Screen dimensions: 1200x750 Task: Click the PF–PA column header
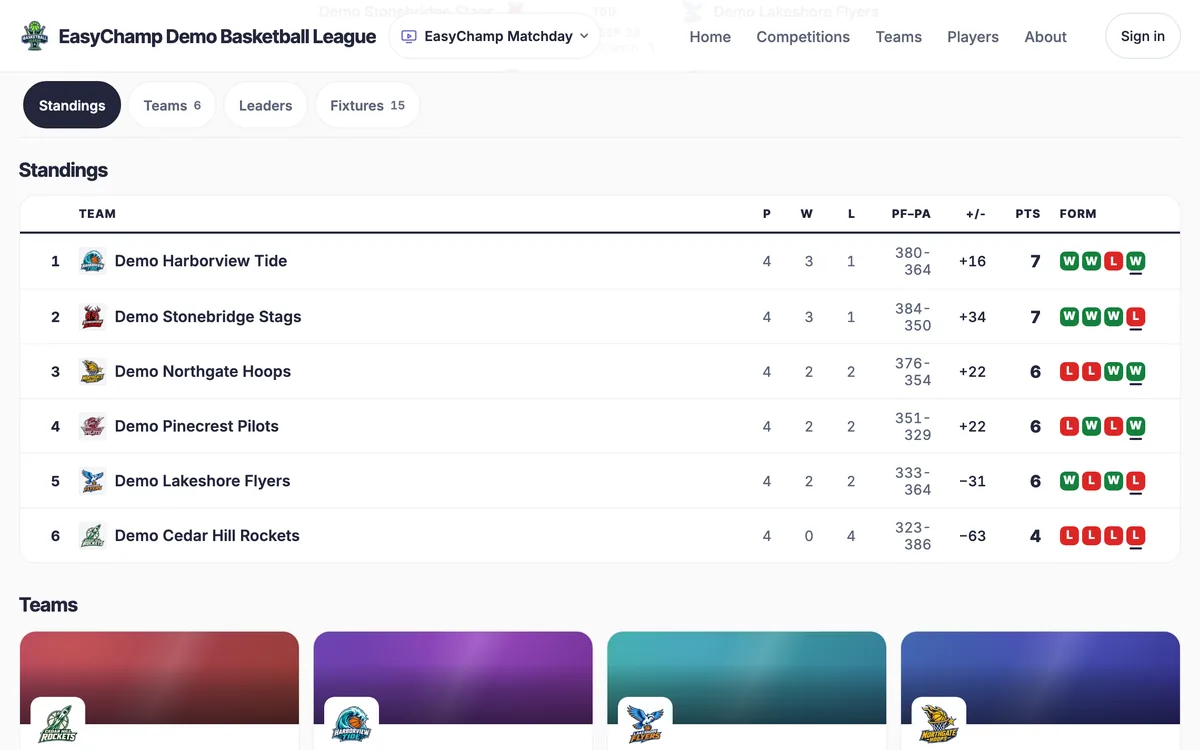[x=911, y=214]
